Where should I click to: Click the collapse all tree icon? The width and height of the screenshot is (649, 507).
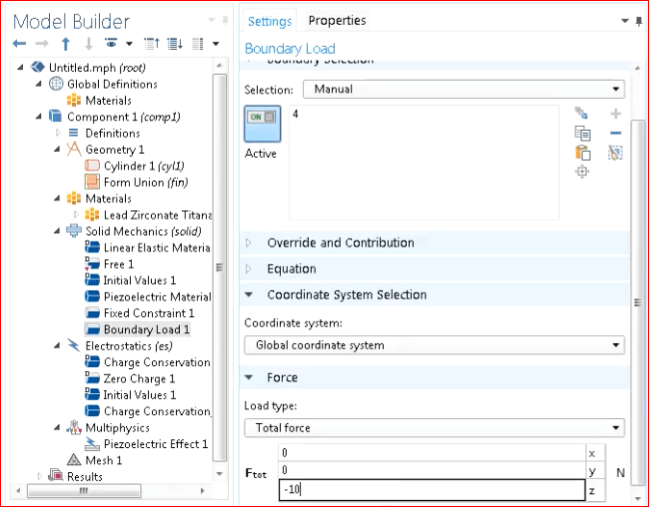click(x=151, y=43)
